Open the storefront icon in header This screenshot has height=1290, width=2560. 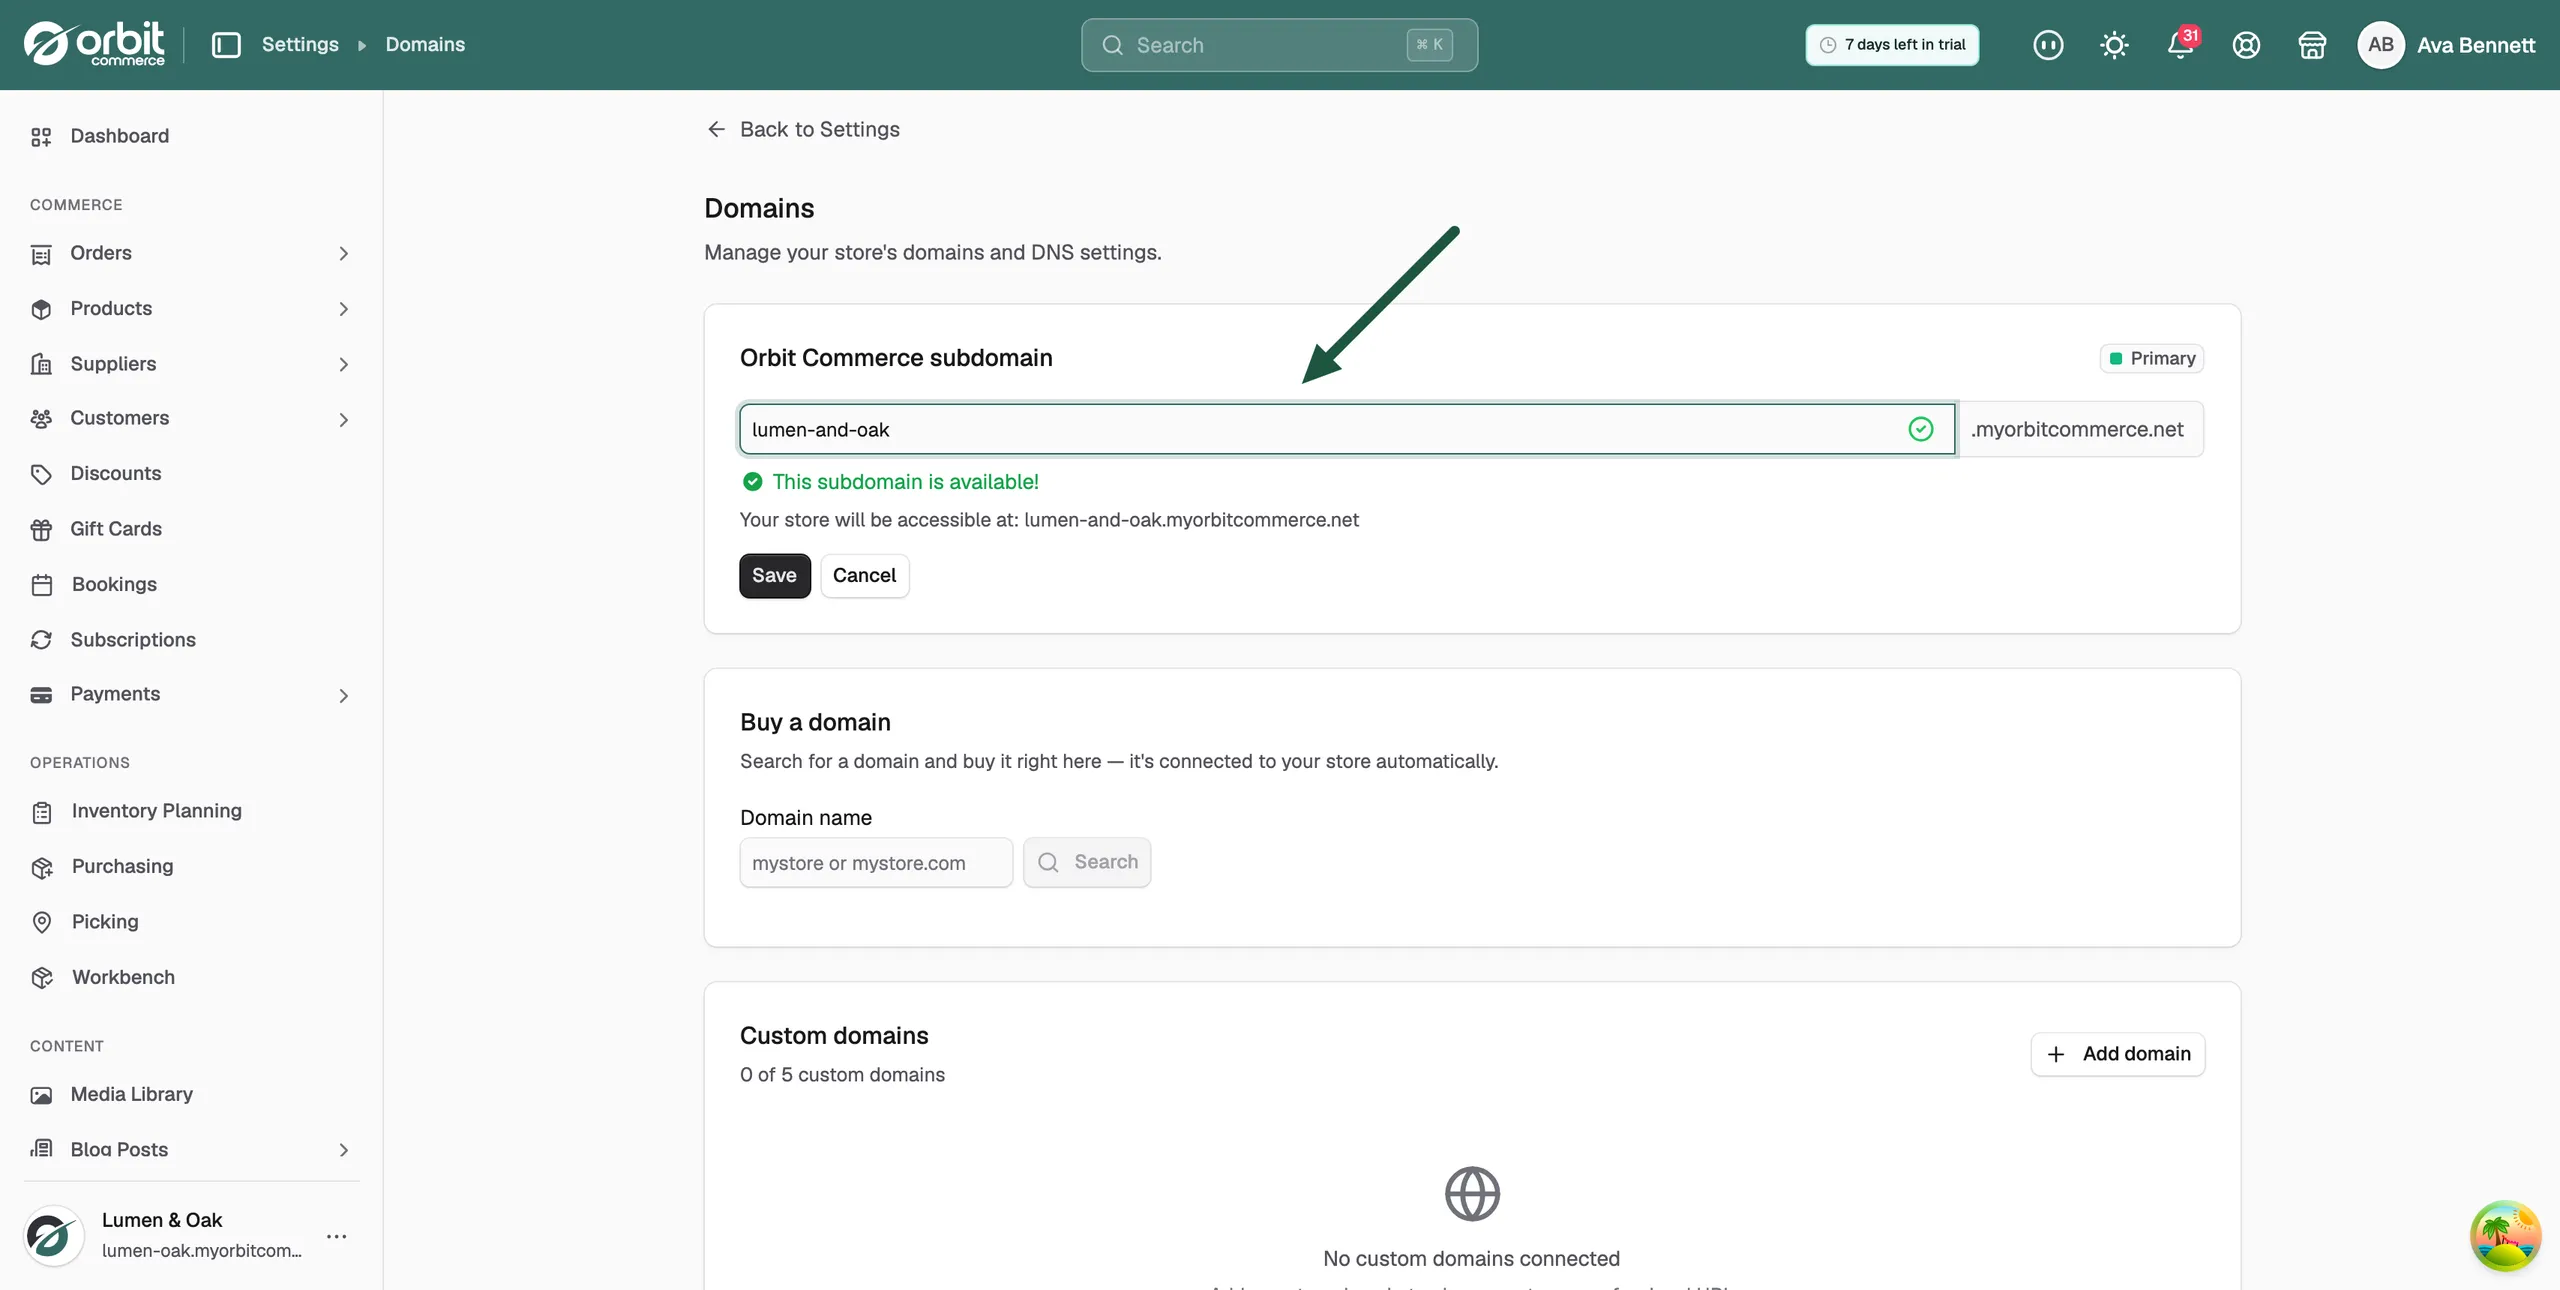click(x=2312, y=45)
